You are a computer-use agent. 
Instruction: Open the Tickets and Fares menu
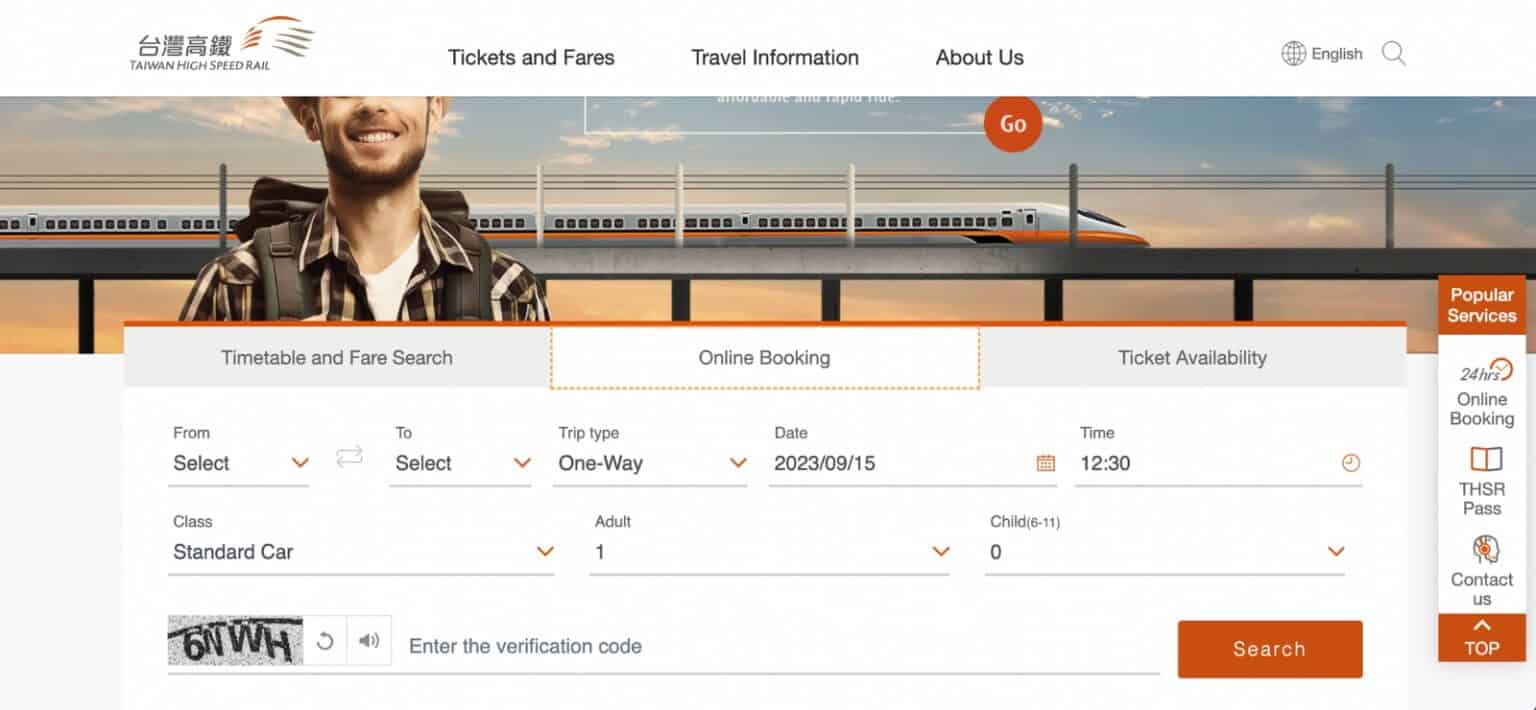(531, 57)
